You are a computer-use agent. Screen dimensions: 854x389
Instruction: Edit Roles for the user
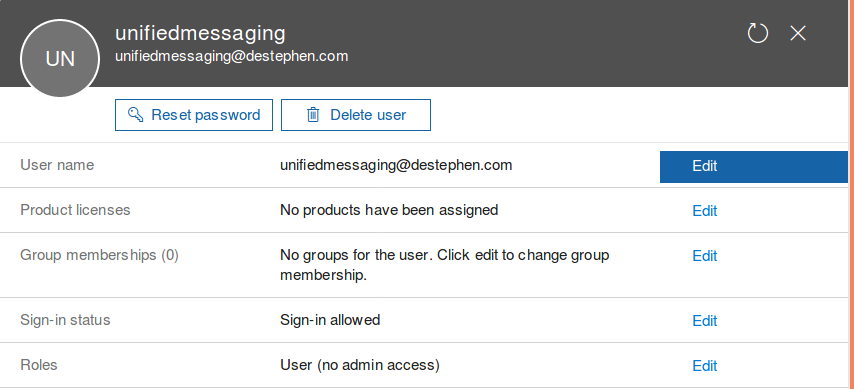[x=704, y=366]
